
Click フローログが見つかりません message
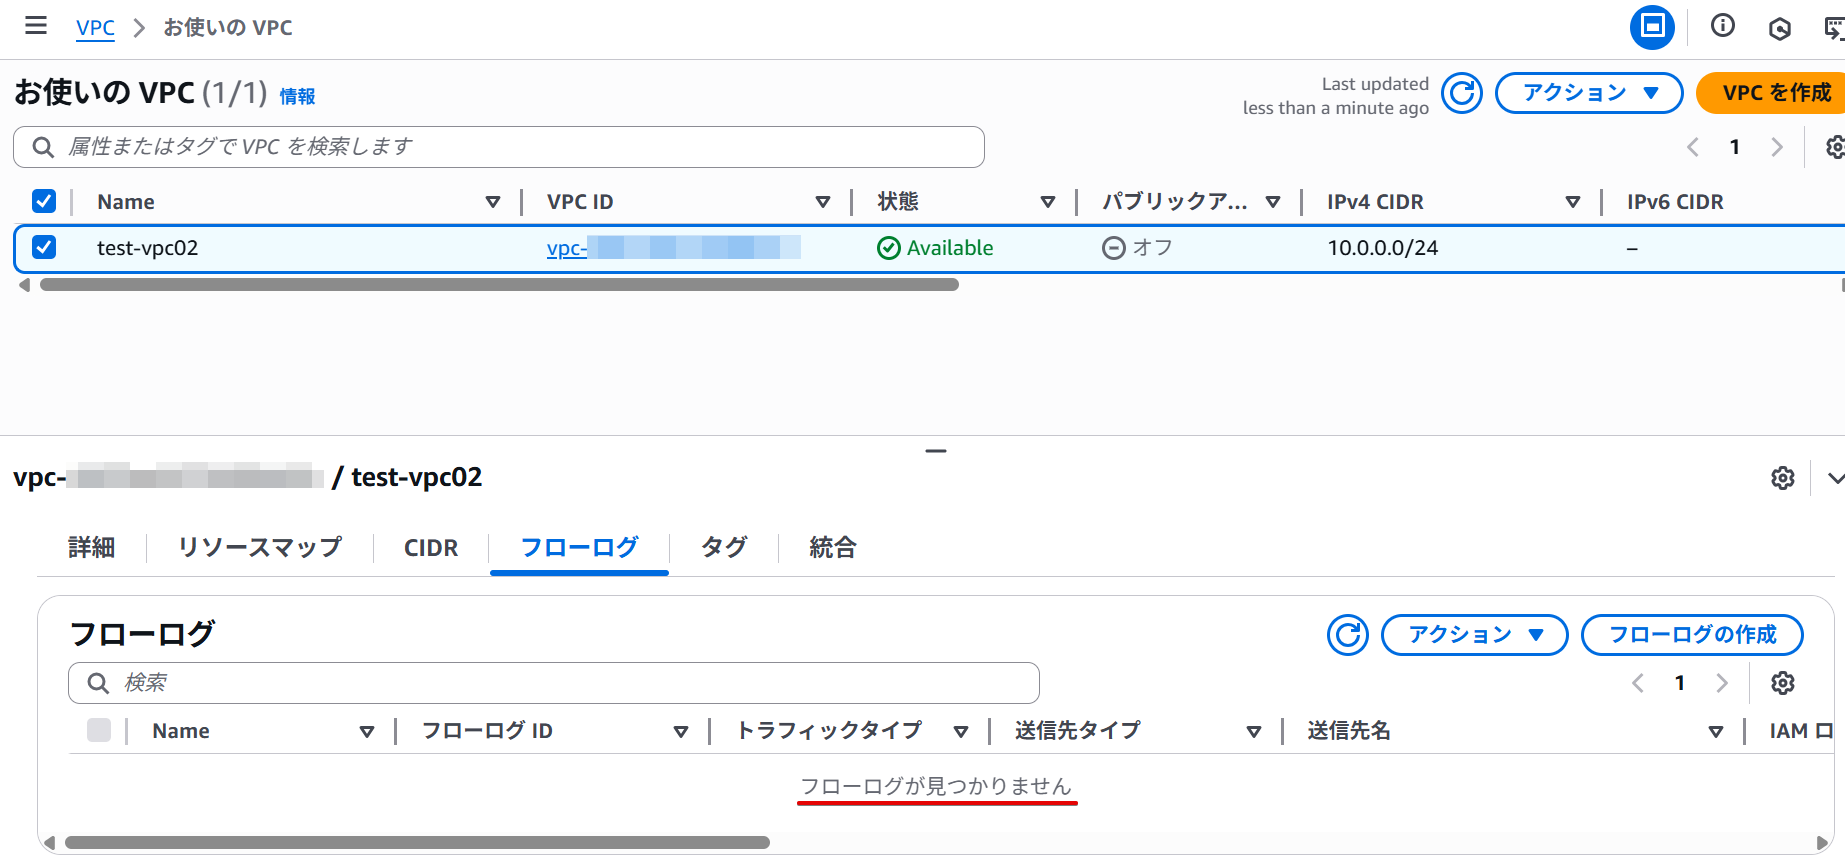pyautogui.click(x=936, y=787)
